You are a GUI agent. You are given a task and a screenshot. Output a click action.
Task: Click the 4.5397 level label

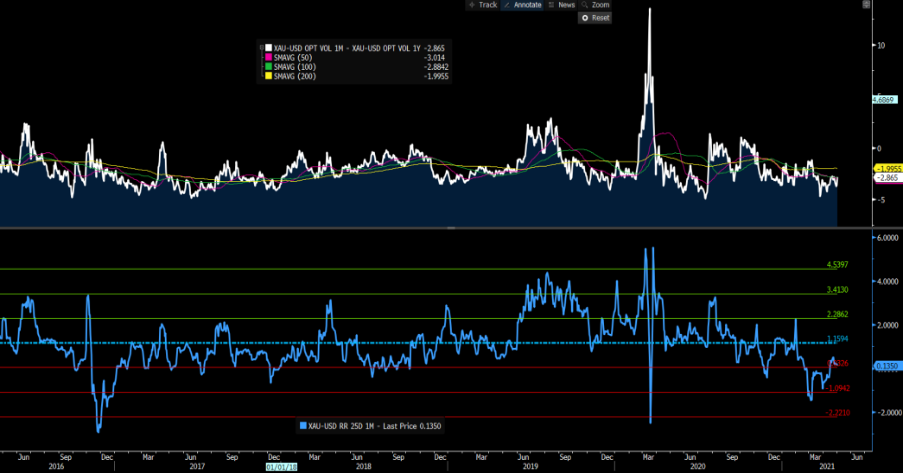[837, 265]
